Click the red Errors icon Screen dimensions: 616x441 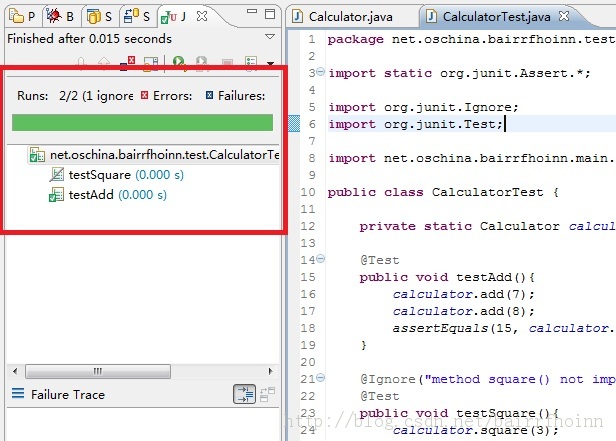[x=145, y=95]
